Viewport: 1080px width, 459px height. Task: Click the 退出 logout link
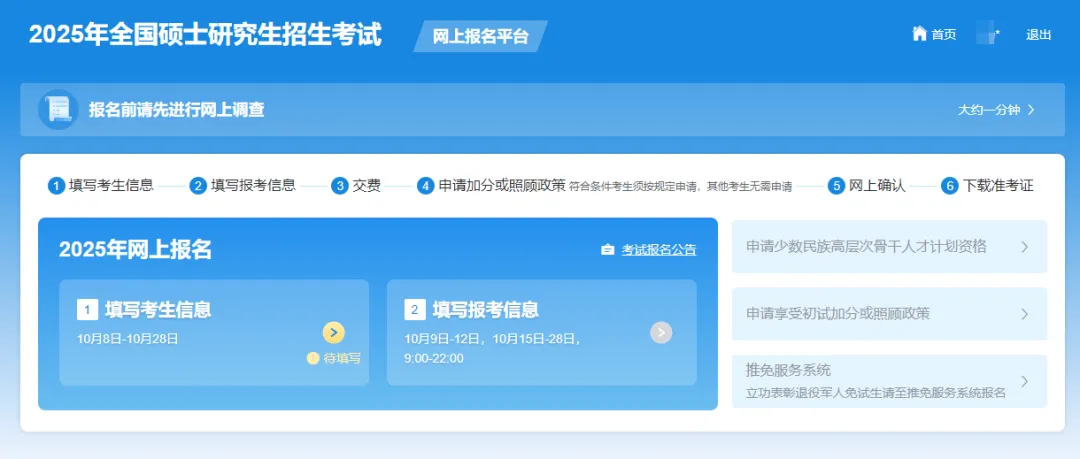pyautogui.click(x=1039, y=34)
